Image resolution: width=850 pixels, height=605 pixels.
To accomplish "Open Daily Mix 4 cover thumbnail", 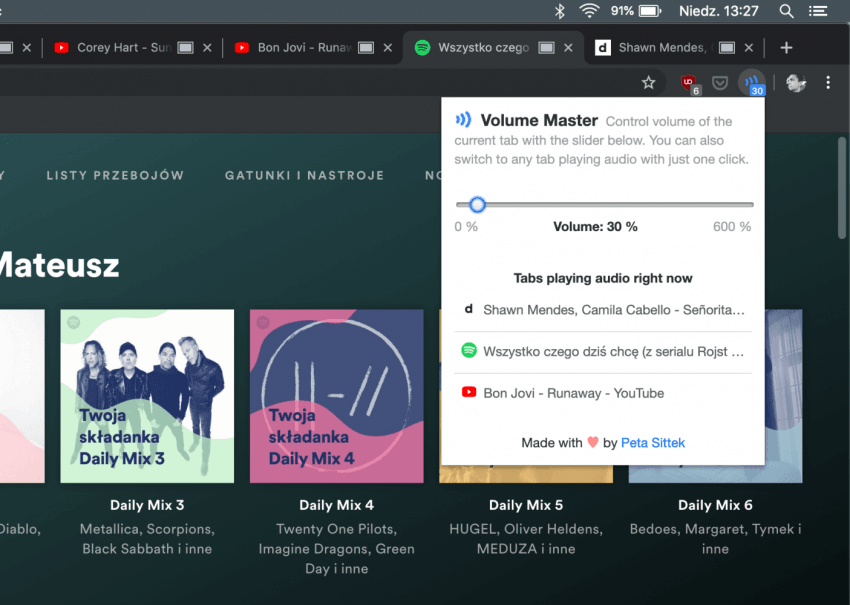I will click(x=337, y=396).
